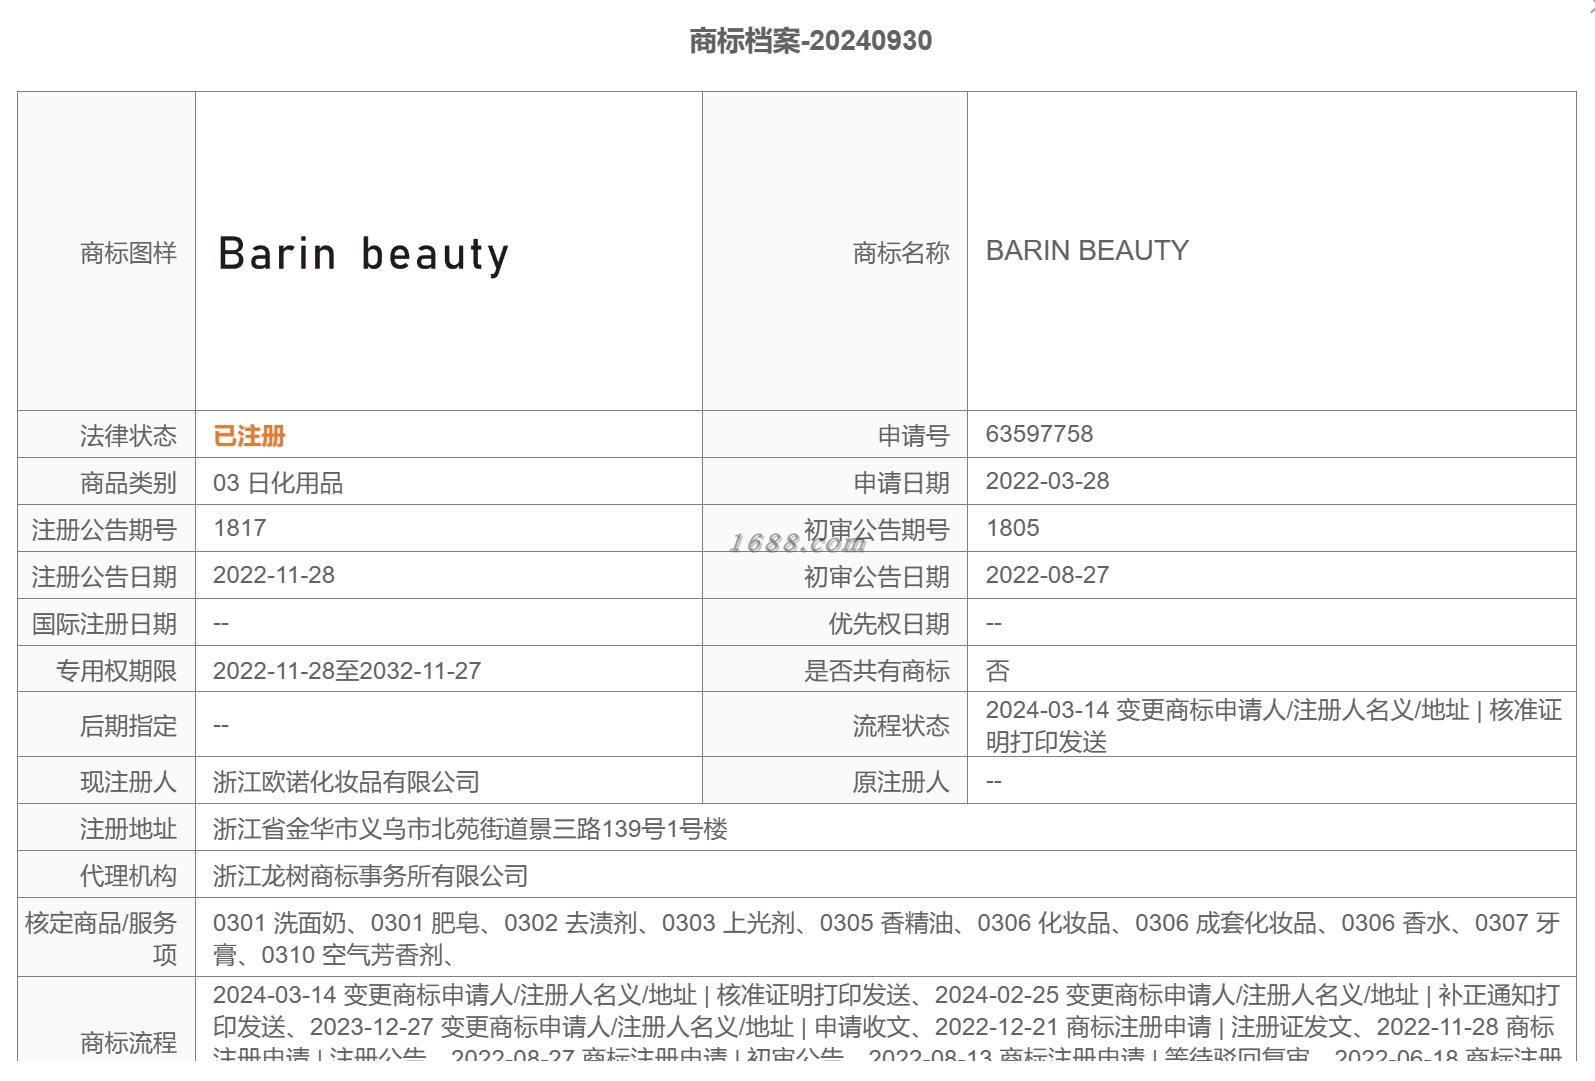Click the 后期指定 label

(x=128, y=726)
